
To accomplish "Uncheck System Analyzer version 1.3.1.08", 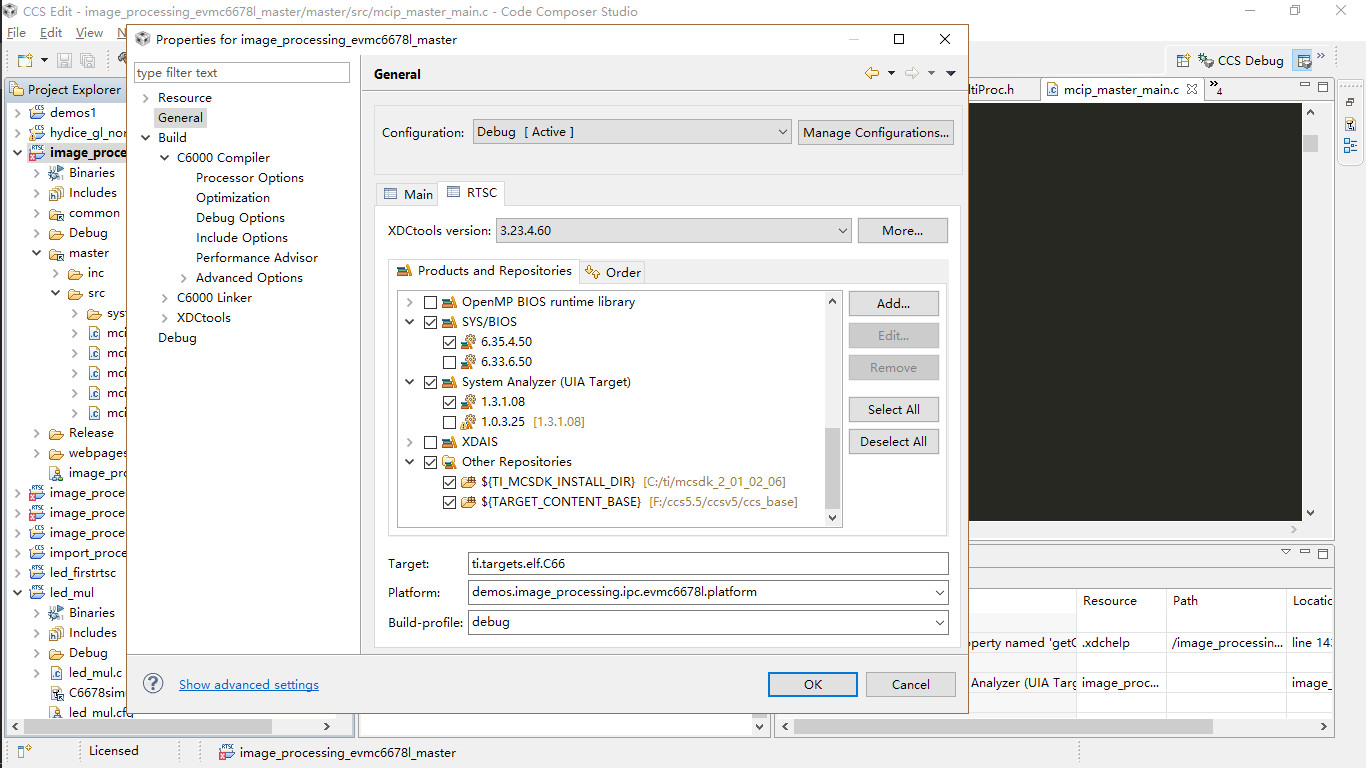I will tap(449, 402).
